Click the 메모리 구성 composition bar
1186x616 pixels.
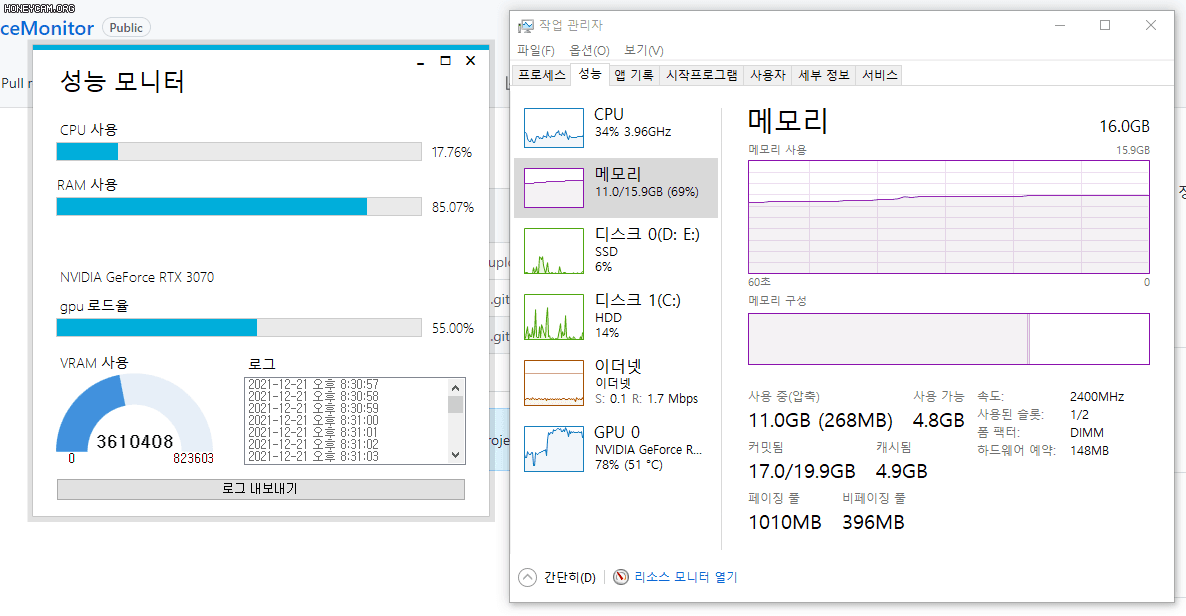click(948, 339)
